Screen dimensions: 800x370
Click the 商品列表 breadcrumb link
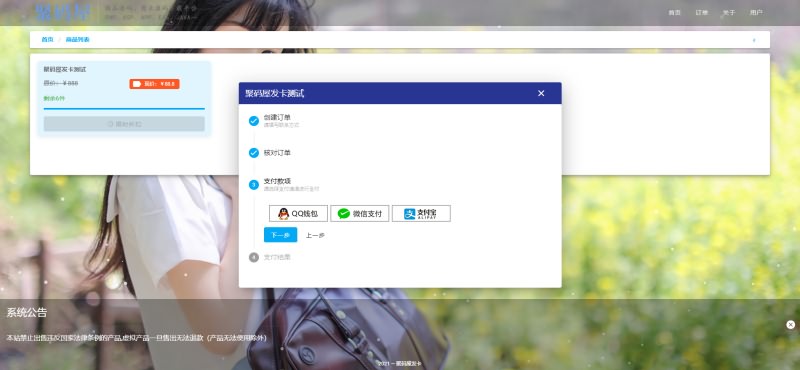click(x=78, y=39)
